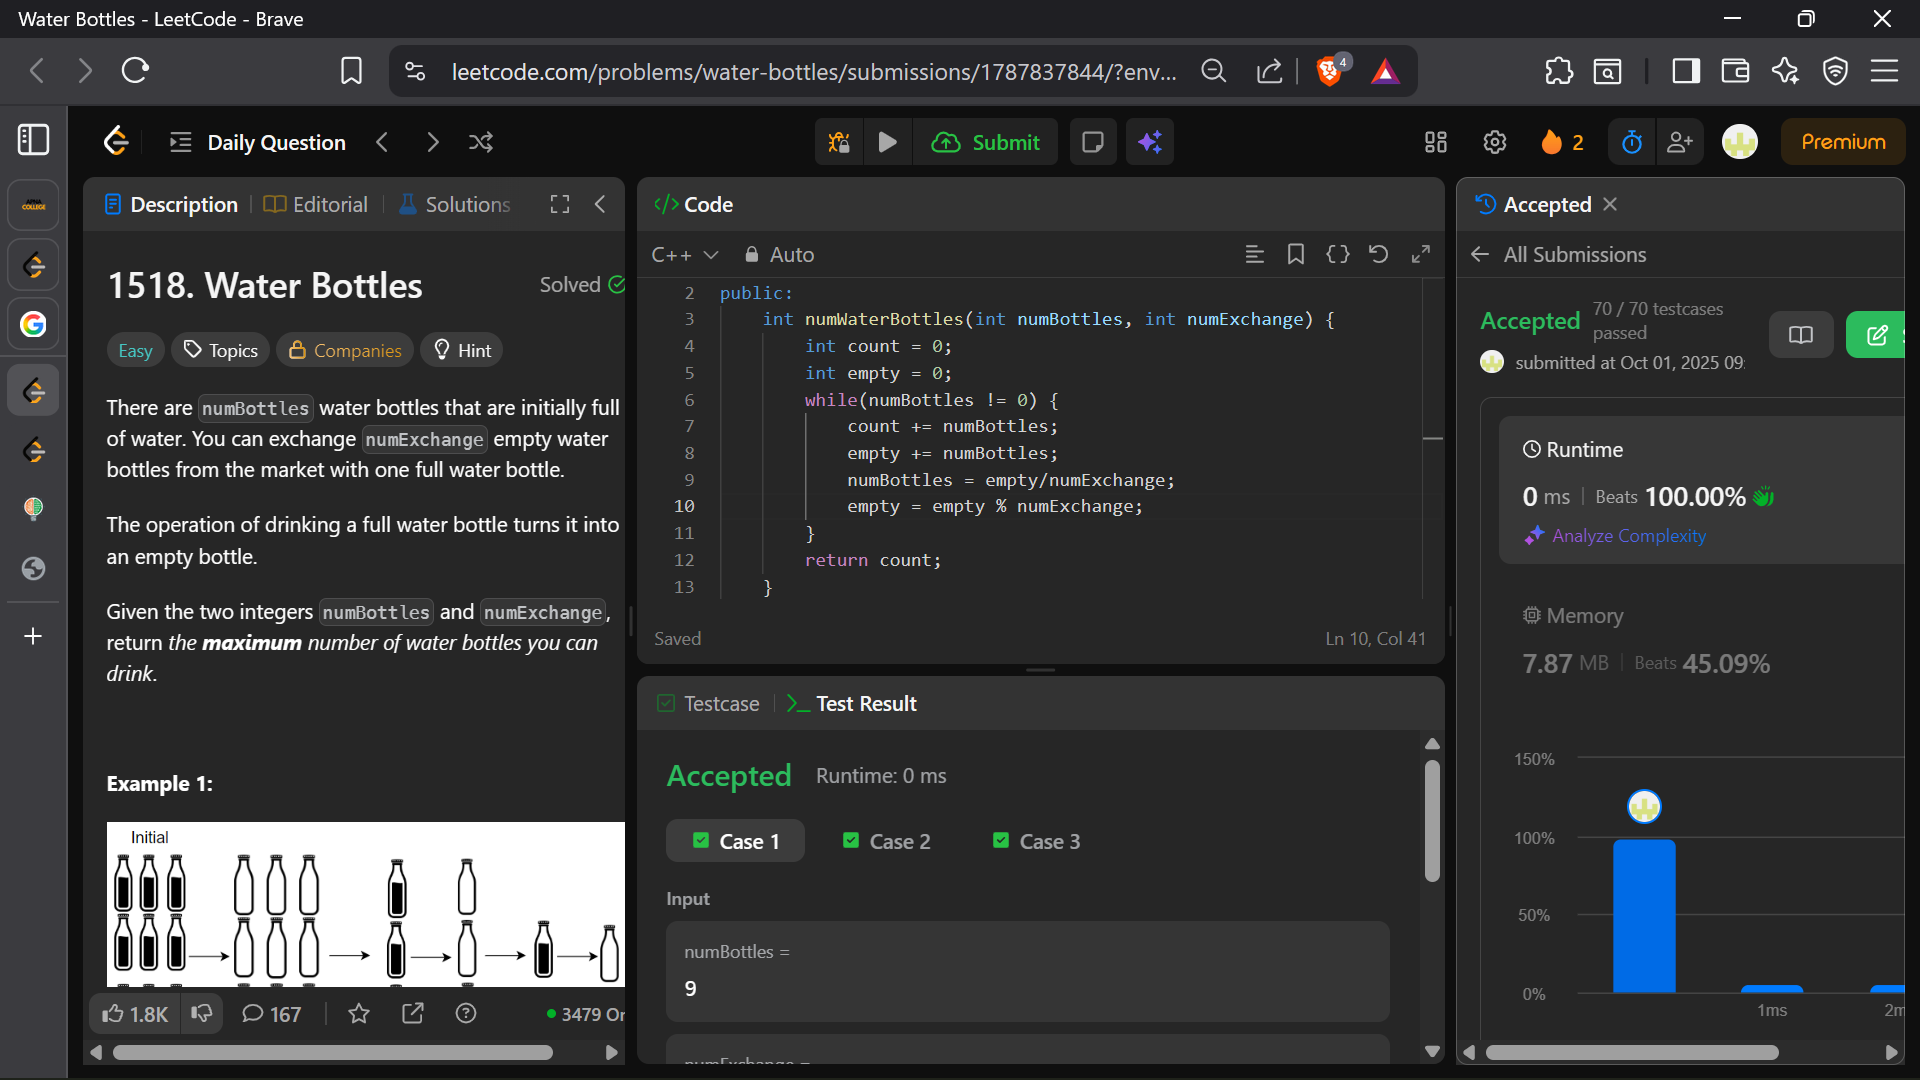
Task: Open the timer stopwatch icon
Action: click(x=1632, y=142)
